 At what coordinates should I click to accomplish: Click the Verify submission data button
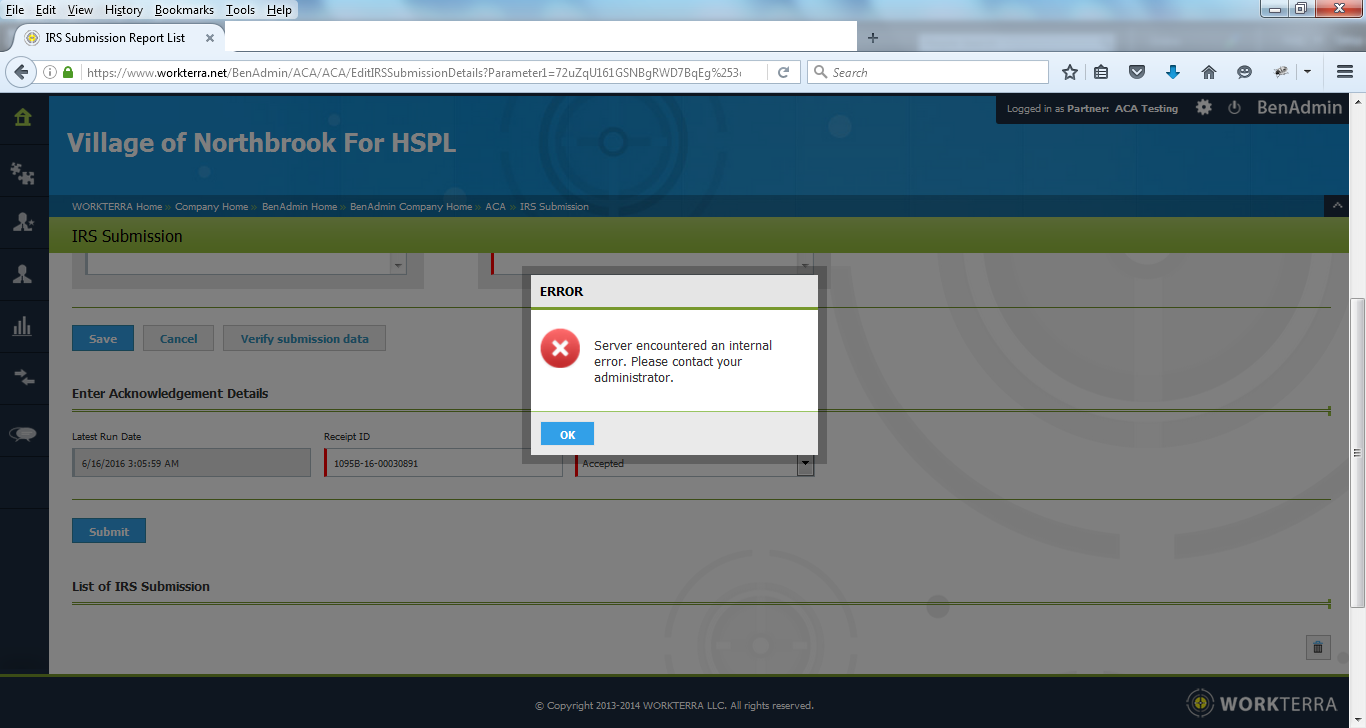point(304,339)
